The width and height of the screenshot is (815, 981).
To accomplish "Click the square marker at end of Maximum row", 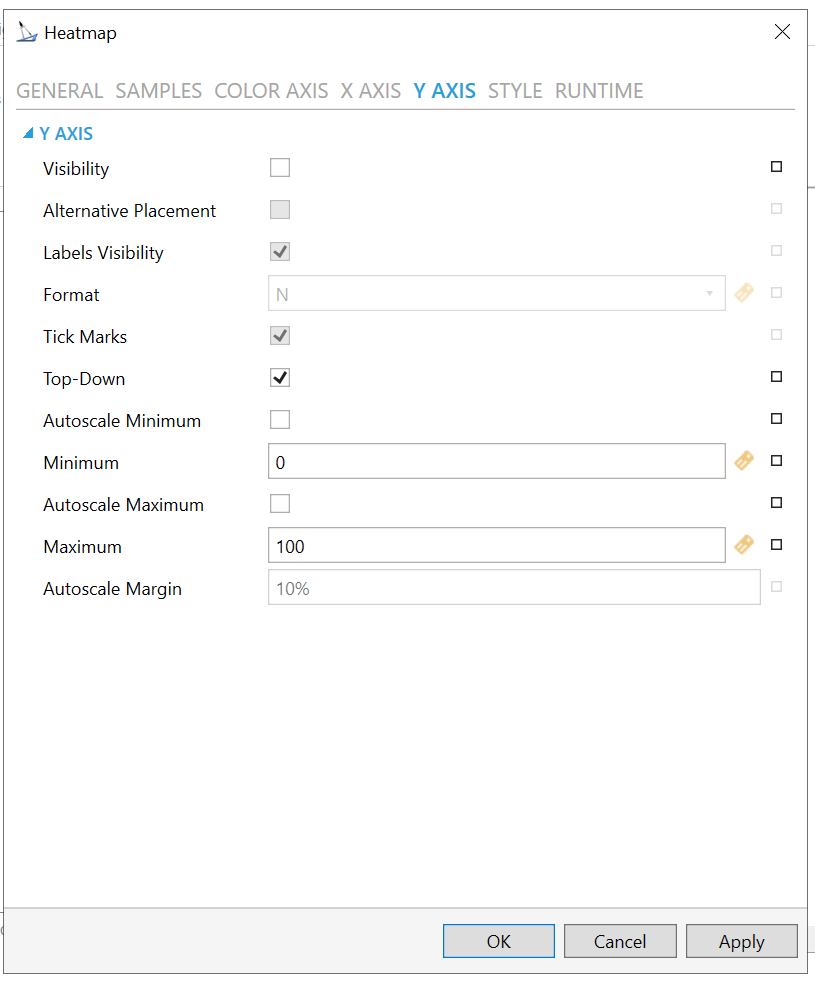I will tap(776, 545).
